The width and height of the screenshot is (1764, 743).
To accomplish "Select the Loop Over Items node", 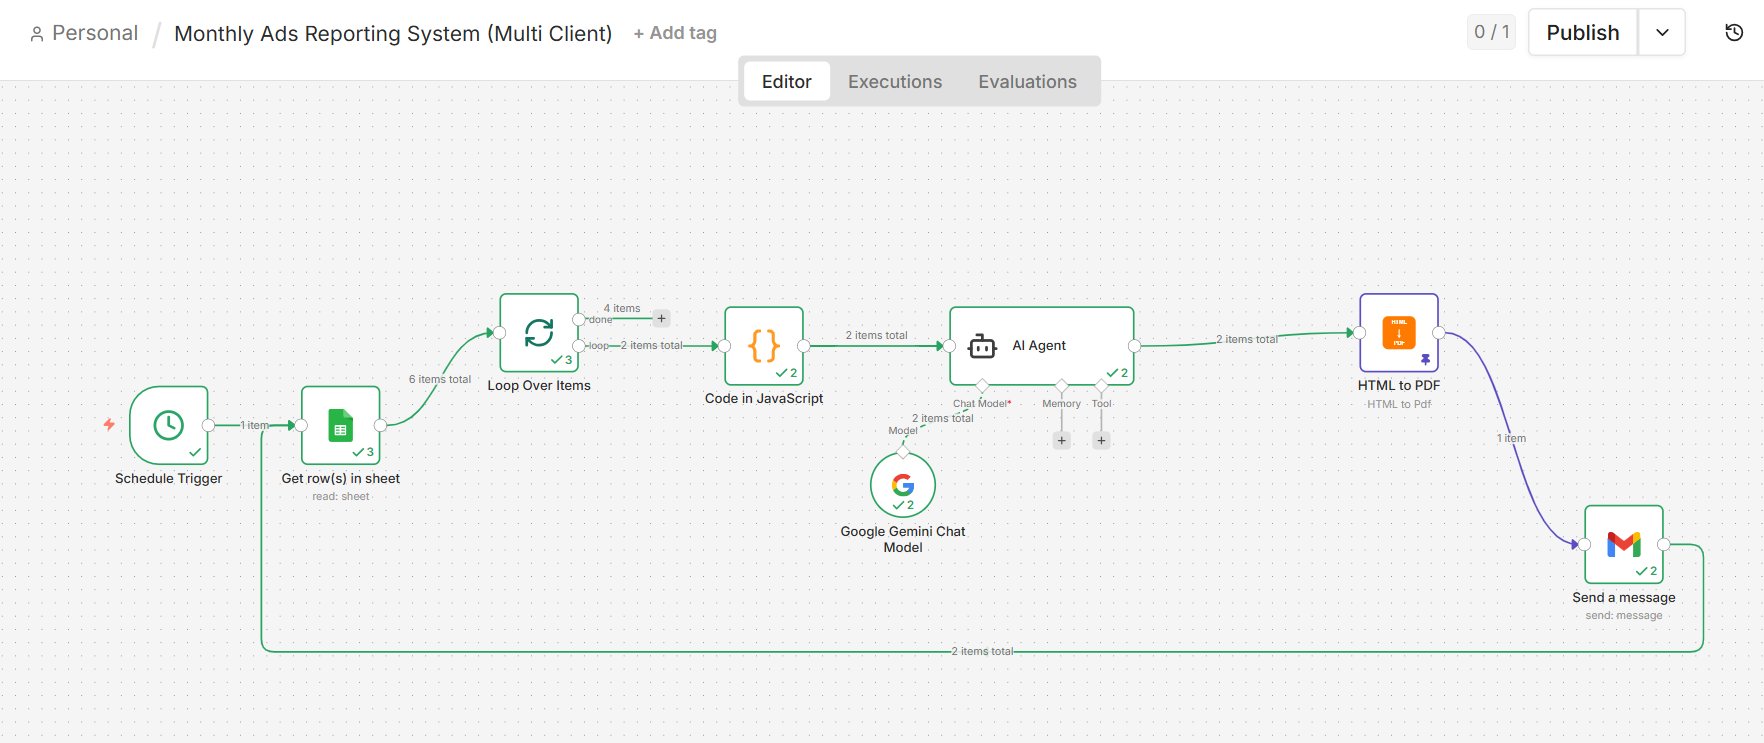I will [539, 332].
